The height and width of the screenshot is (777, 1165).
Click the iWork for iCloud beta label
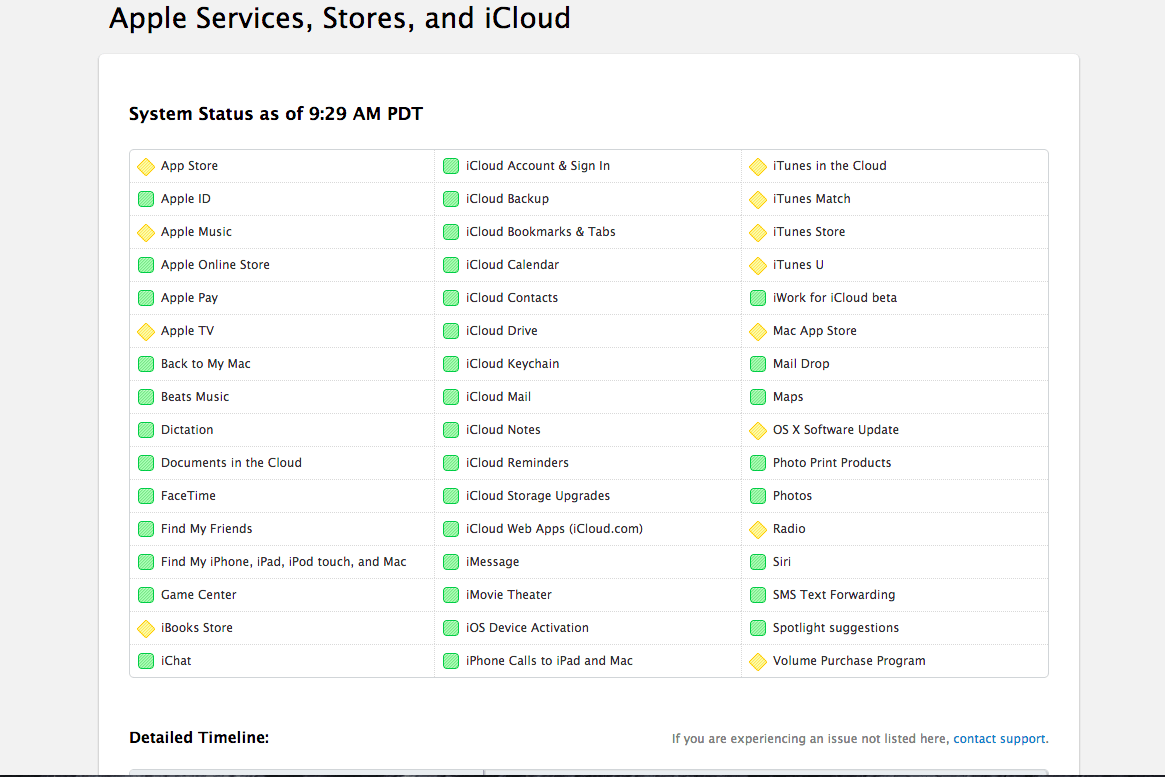pos(834,297)
